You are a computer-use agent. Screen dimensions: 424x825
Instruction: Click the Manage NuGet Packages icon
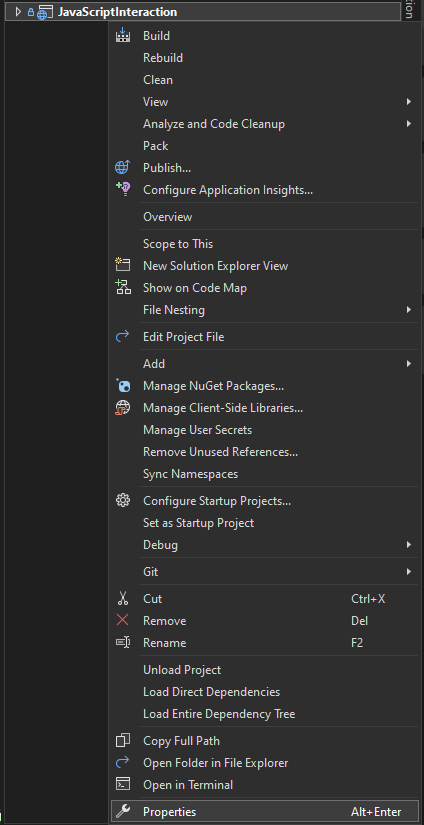click(123, 386)
